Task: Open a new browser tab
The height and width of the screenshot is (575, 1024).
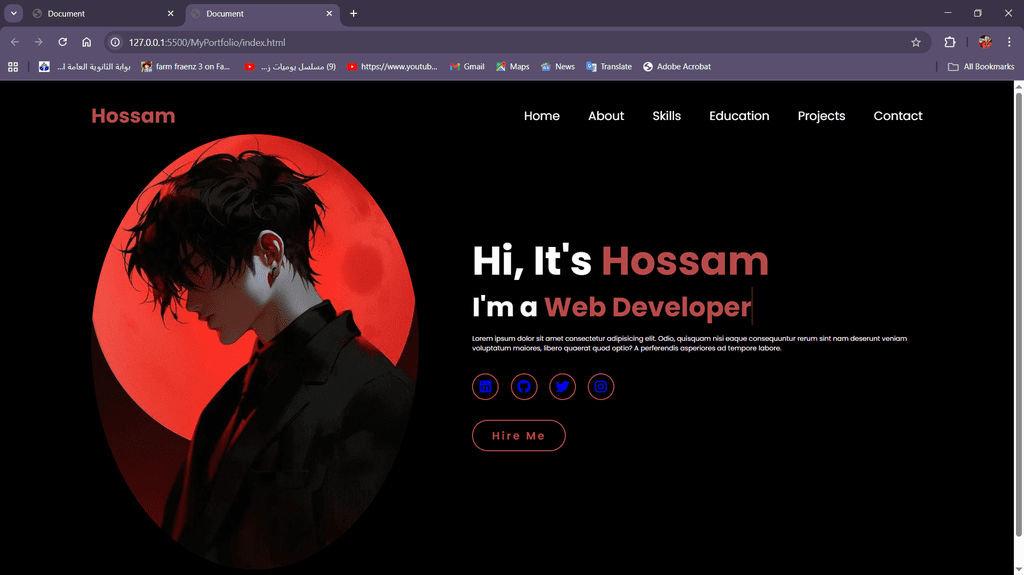Action: pyautogui.click(x=353, y=13)
